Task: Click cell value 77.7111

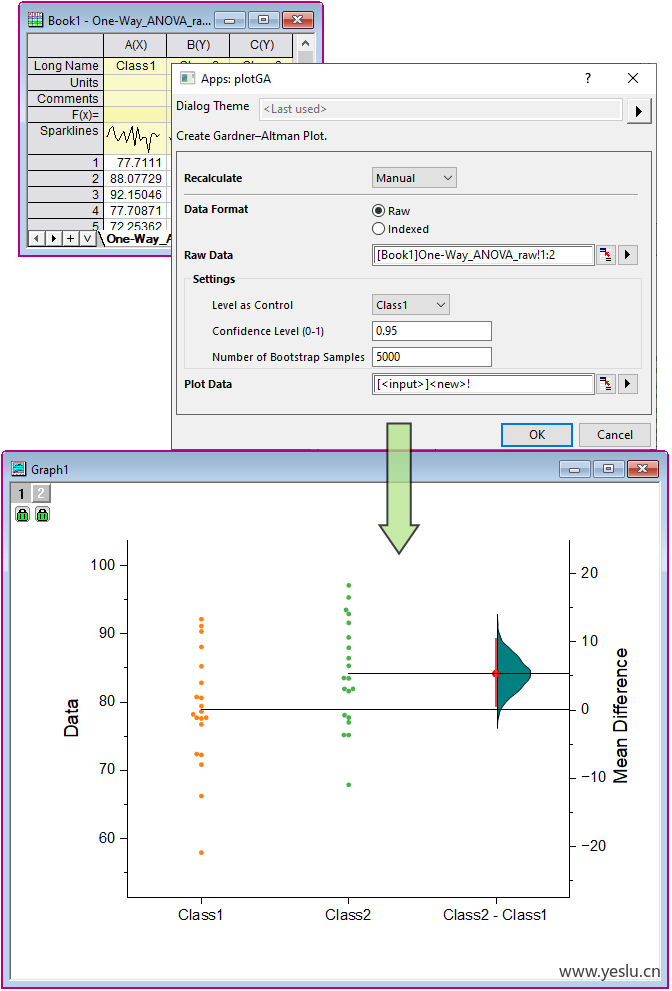Action: pyautogui.click(x=135, y=163)
